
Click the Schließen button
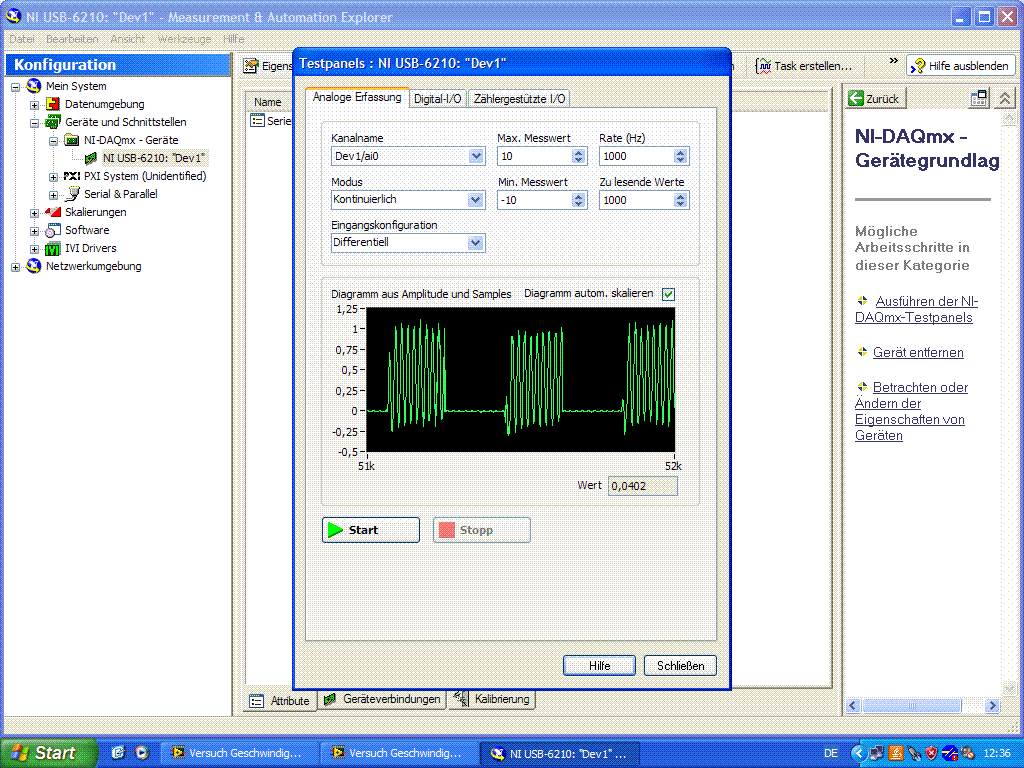680,666
